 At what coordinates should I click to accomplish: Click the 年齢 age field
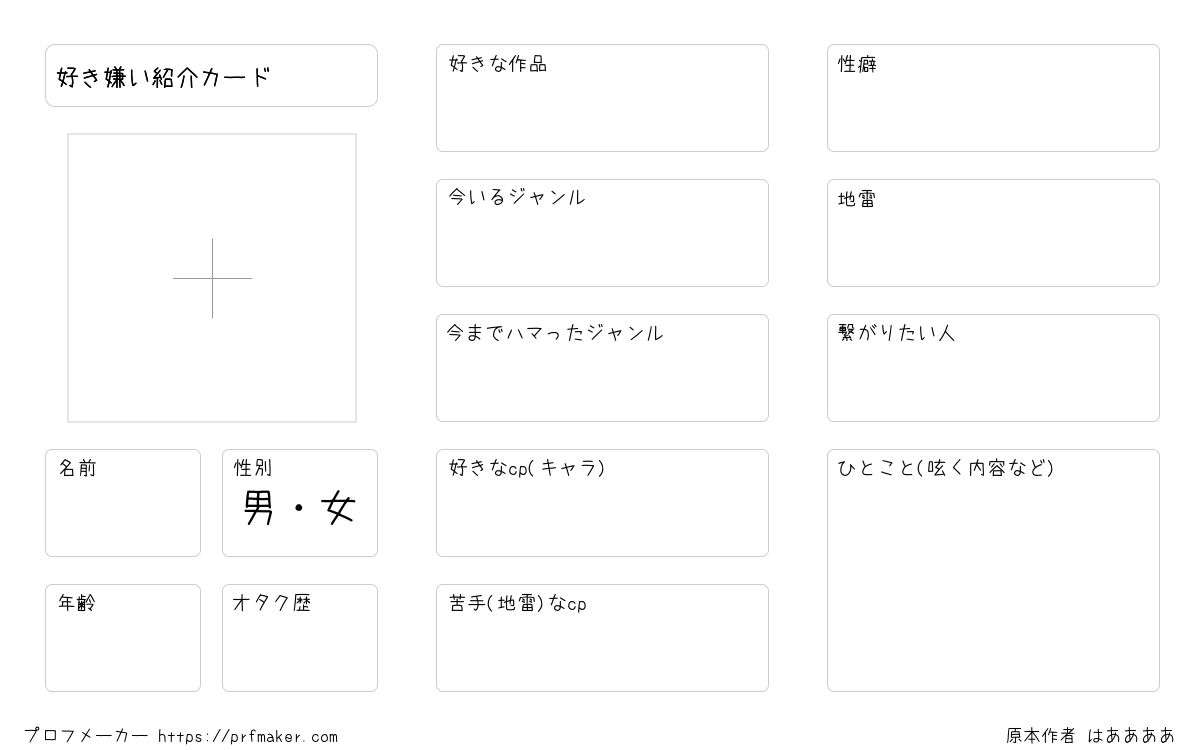(123, 638)
